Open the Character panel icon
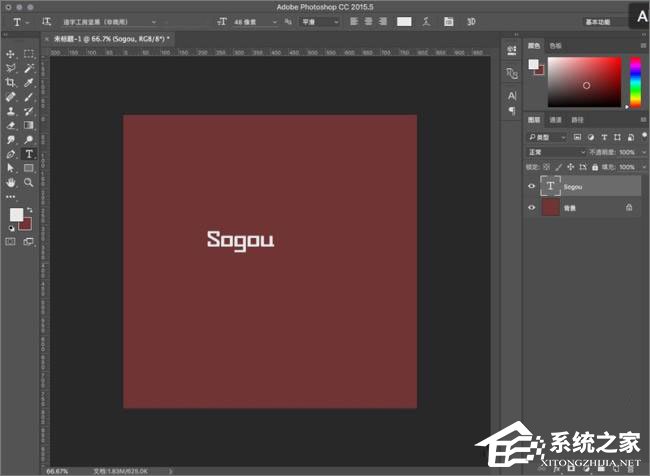The height and width of the screenshot is (476, 650). [x=512, y=96]
